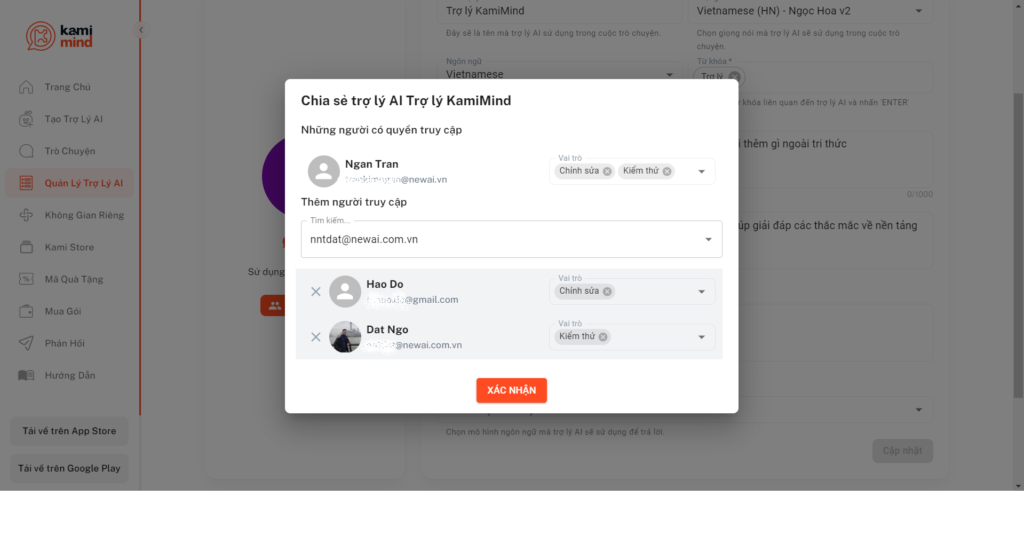
Task: Remove Dat Ngo with the X icon
Action: [315, 337]
